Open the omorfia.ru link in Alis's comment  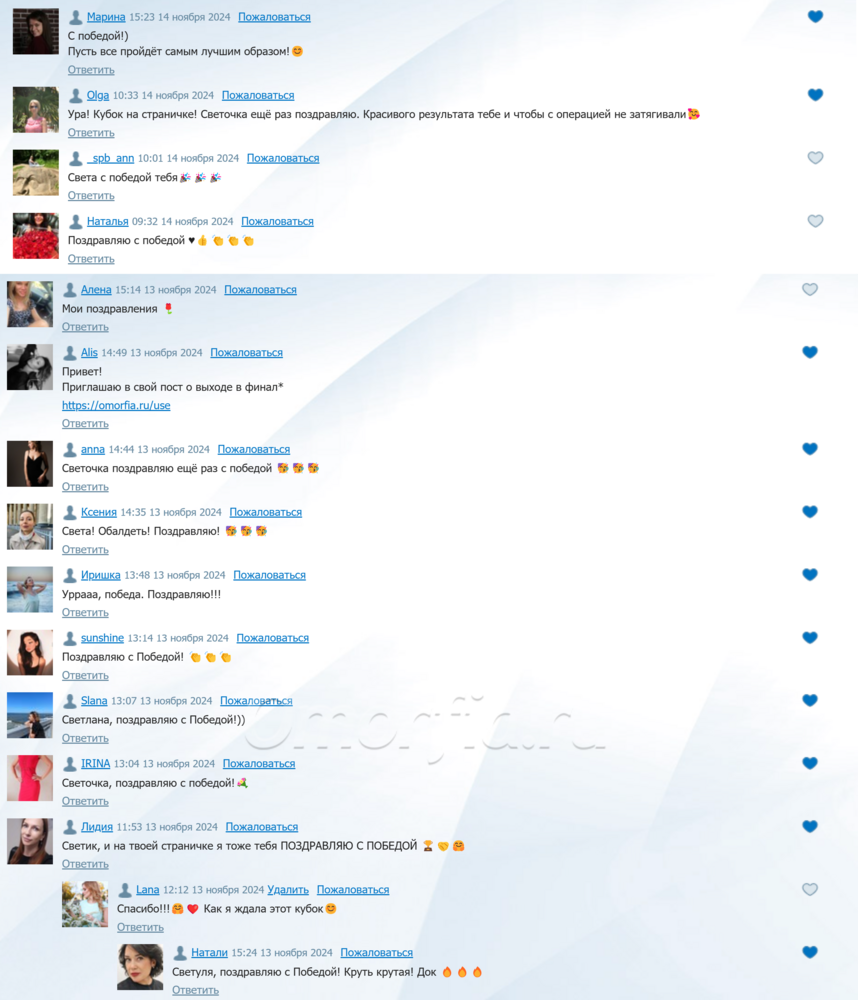tap(116, 406)
